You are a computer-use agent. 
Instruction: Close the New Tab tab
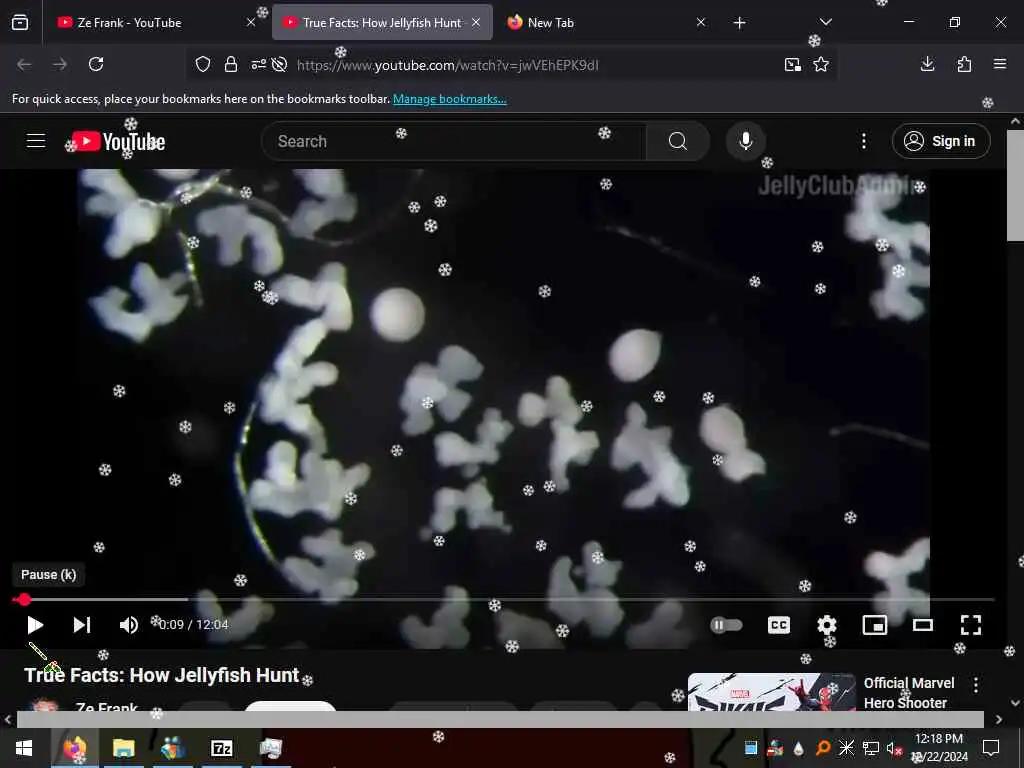(x=701, y=23)
